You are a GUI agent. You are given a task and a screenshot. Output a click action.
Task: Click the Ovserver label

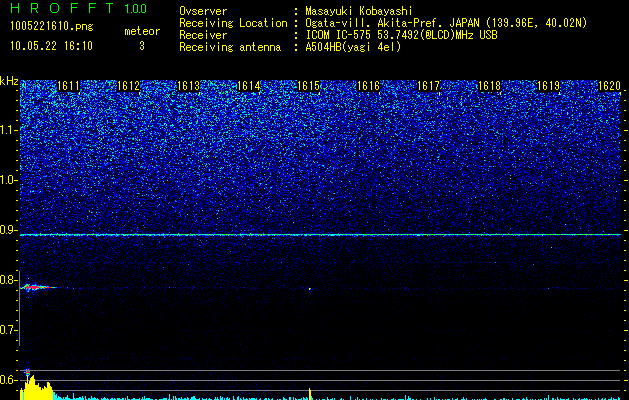pos(203,11)
